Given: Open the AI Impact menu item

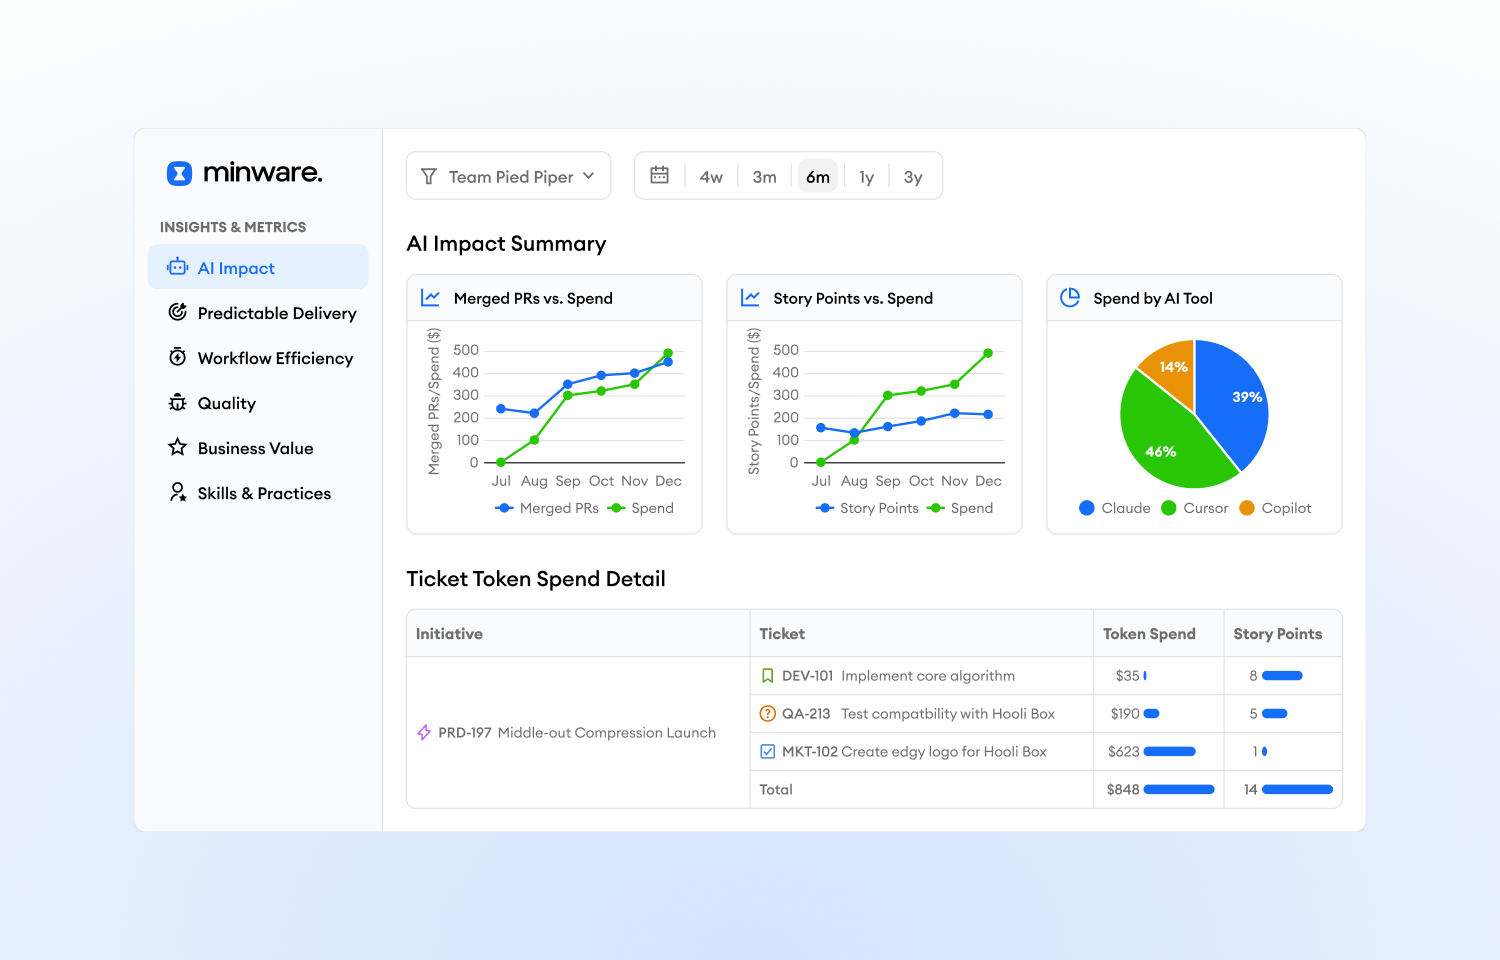Looking at the screenshot, I should click(258, 267).
